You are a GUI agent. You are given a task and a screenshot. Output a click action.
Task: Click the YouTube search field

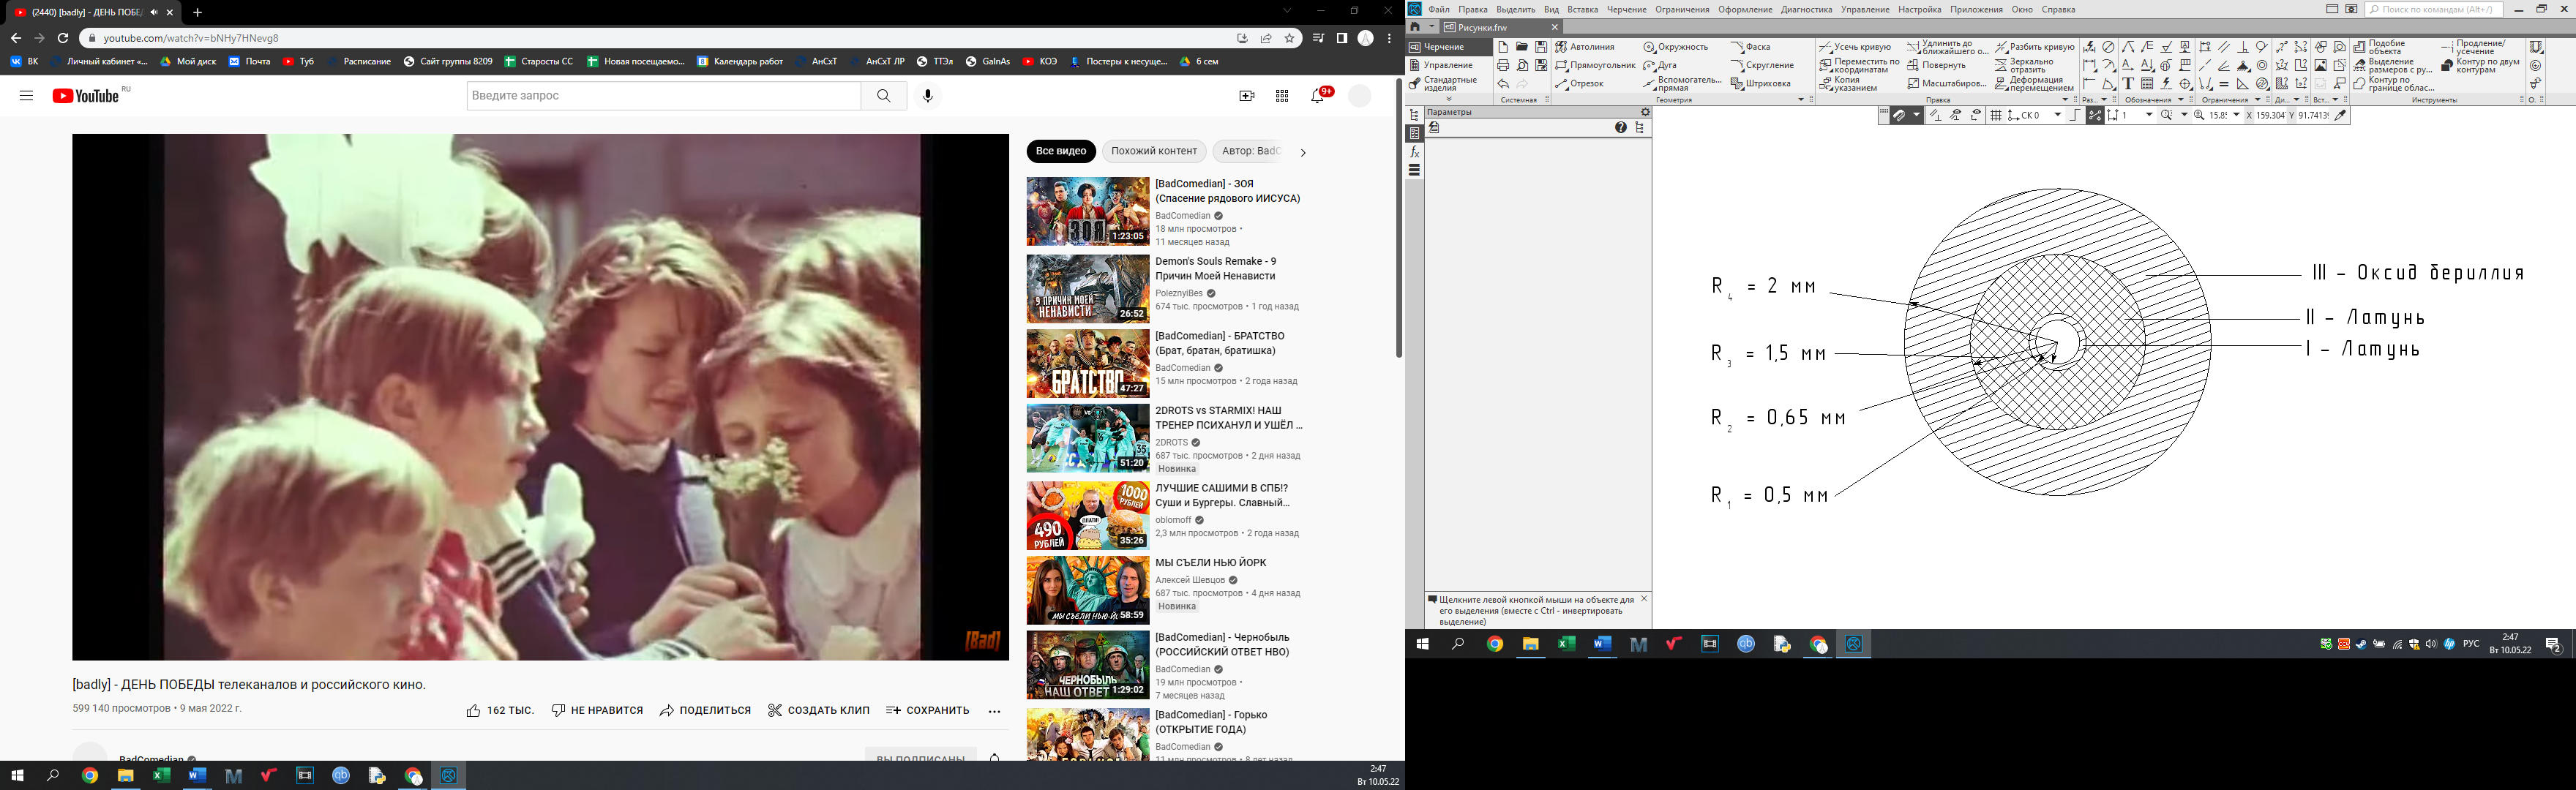click(x=664, y=95)
